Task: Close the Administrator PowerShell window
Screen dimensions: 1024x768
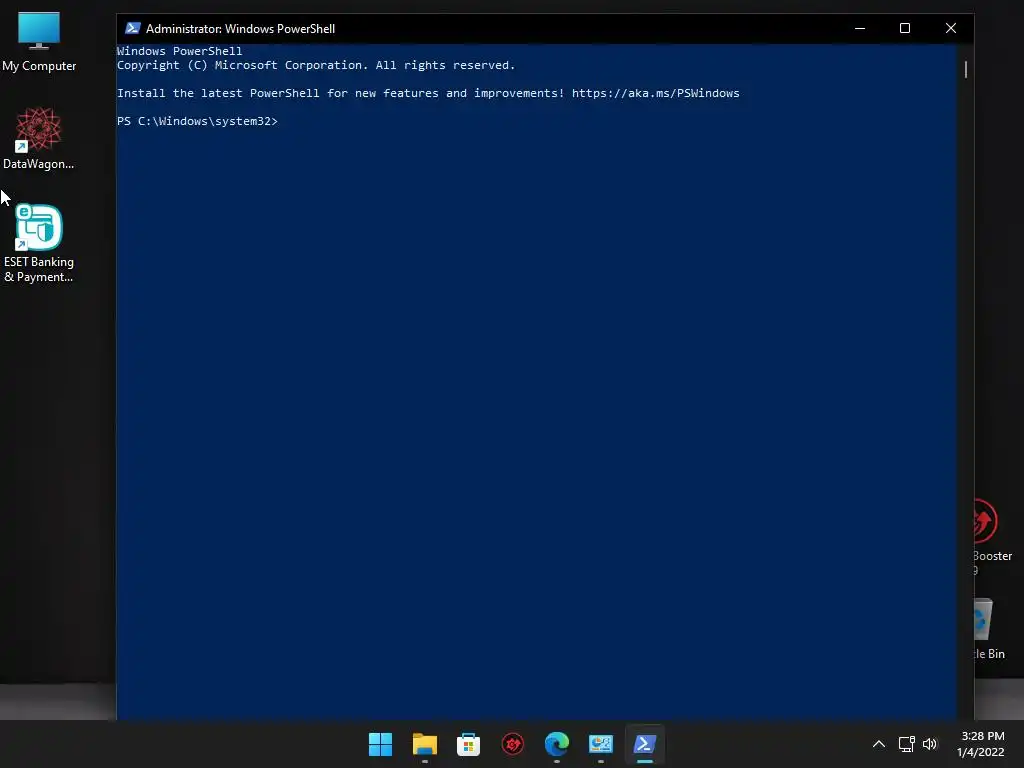Action: pos(951,28)
